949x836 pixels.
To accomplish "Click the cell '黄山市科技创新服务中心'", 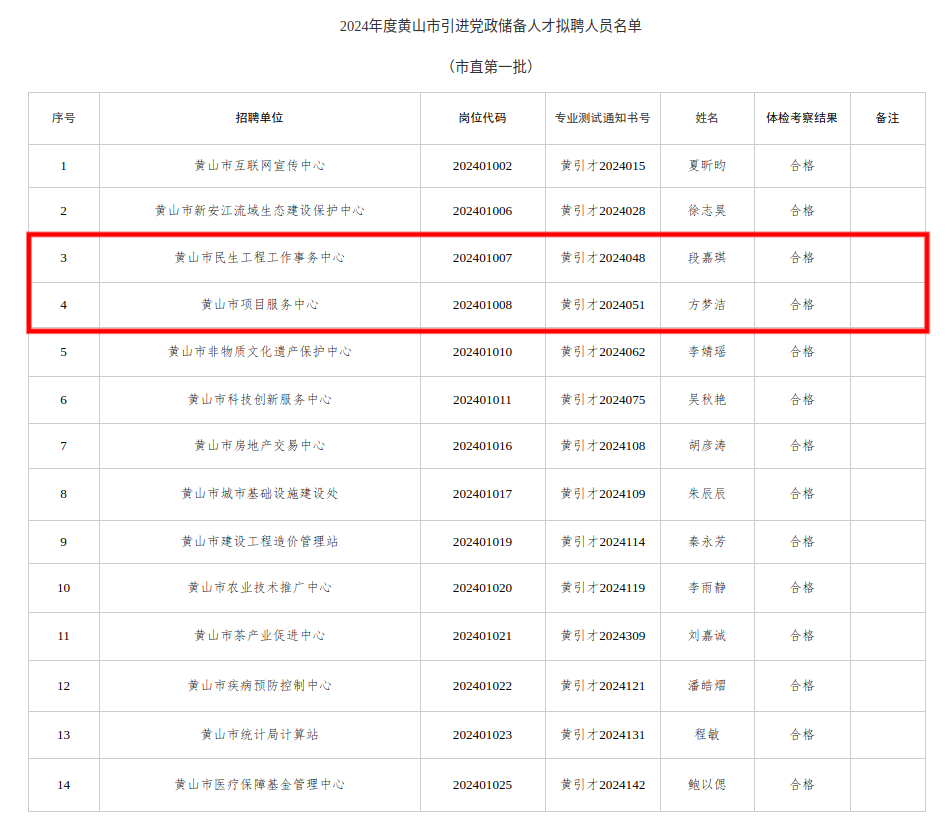I will (260, 400).
